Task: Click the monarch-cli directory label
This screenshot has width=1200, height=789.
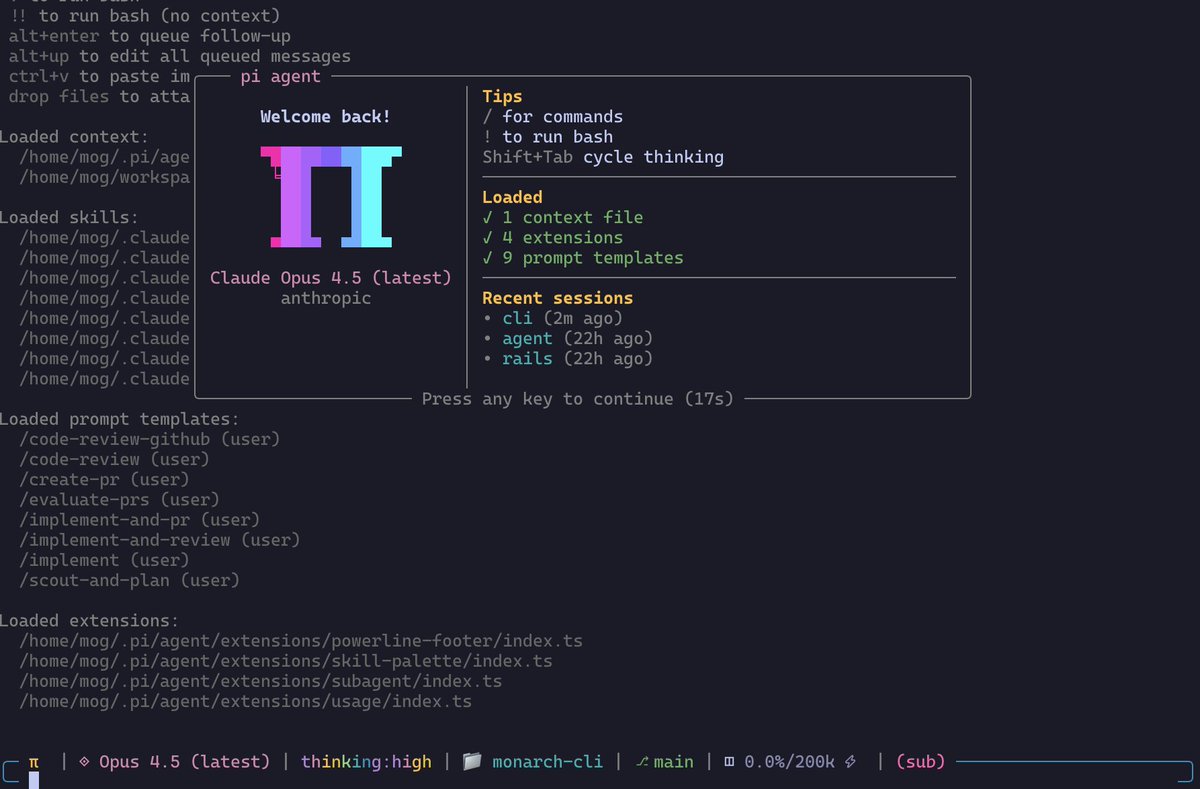Action: click(x=547, y=762)
